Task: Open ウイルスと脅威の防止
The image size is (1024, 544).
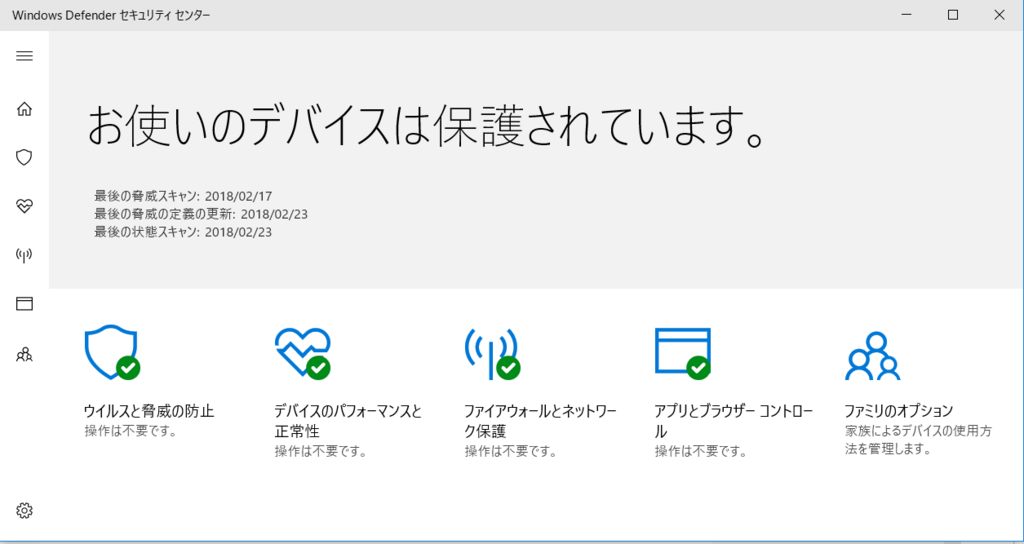Action: (x=149, y=411)
